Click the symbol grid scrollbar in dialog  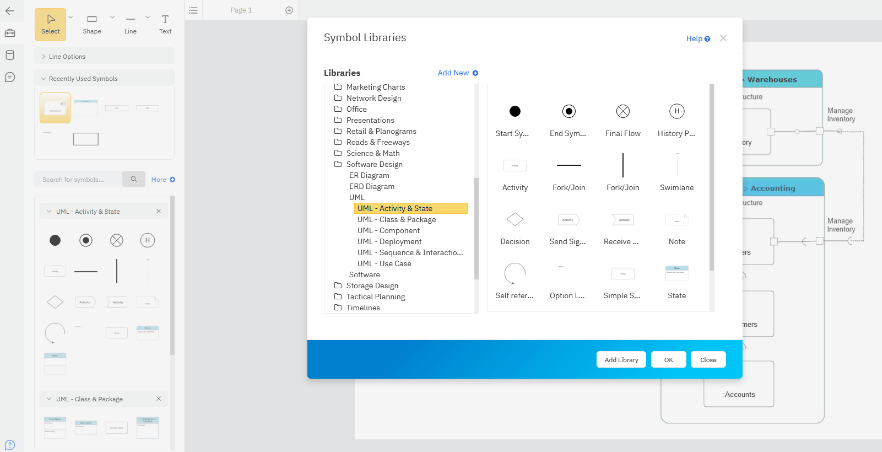point(712,177)
